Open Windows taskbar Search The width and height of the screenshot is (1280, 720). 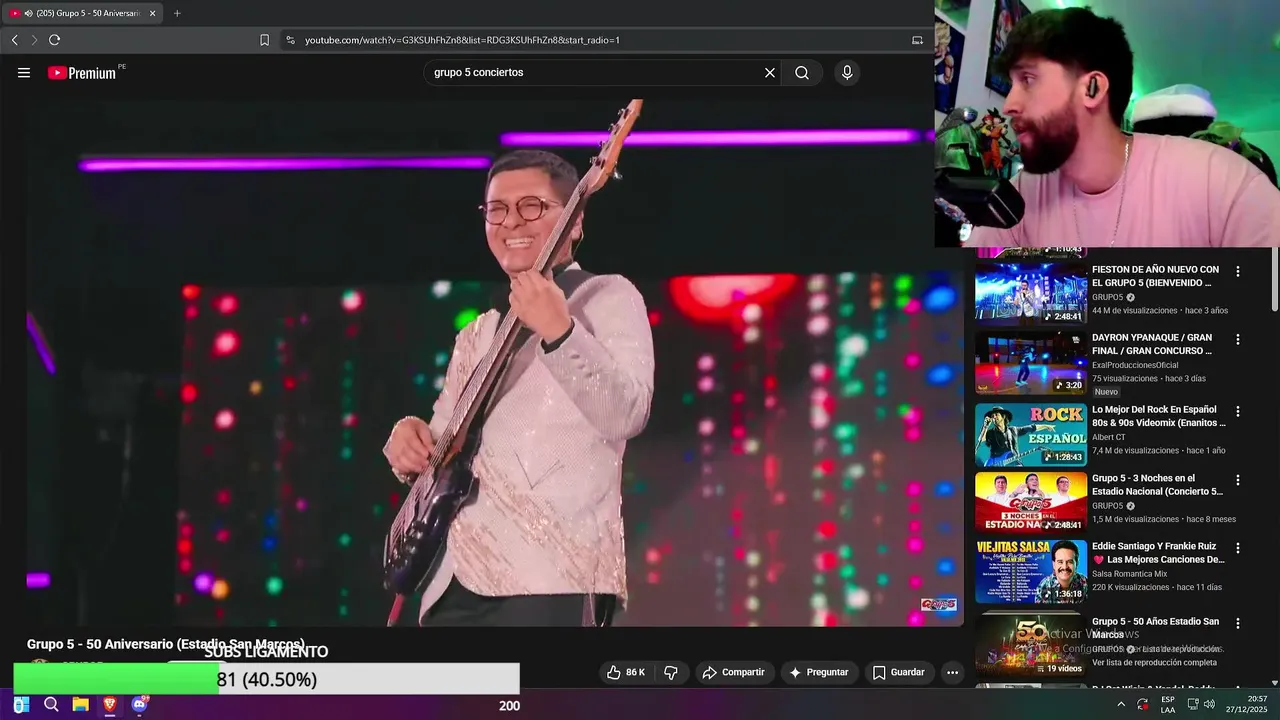point(51,705)
